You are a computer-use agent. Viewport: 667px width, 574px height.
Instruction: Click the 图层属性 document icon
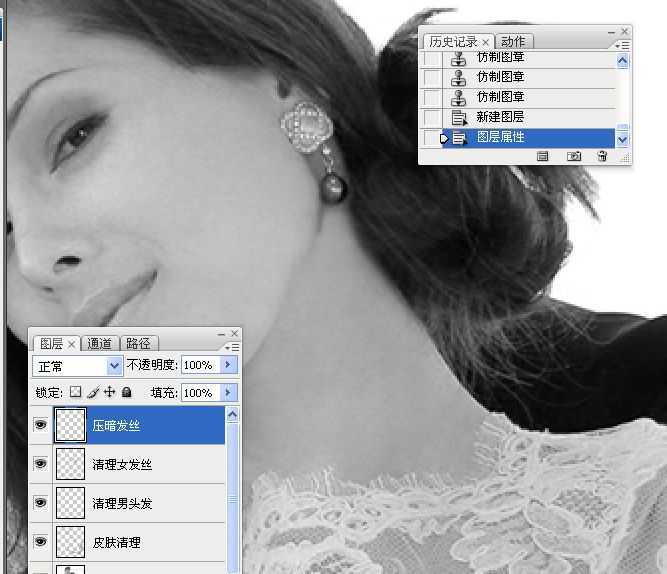[459, 138]
